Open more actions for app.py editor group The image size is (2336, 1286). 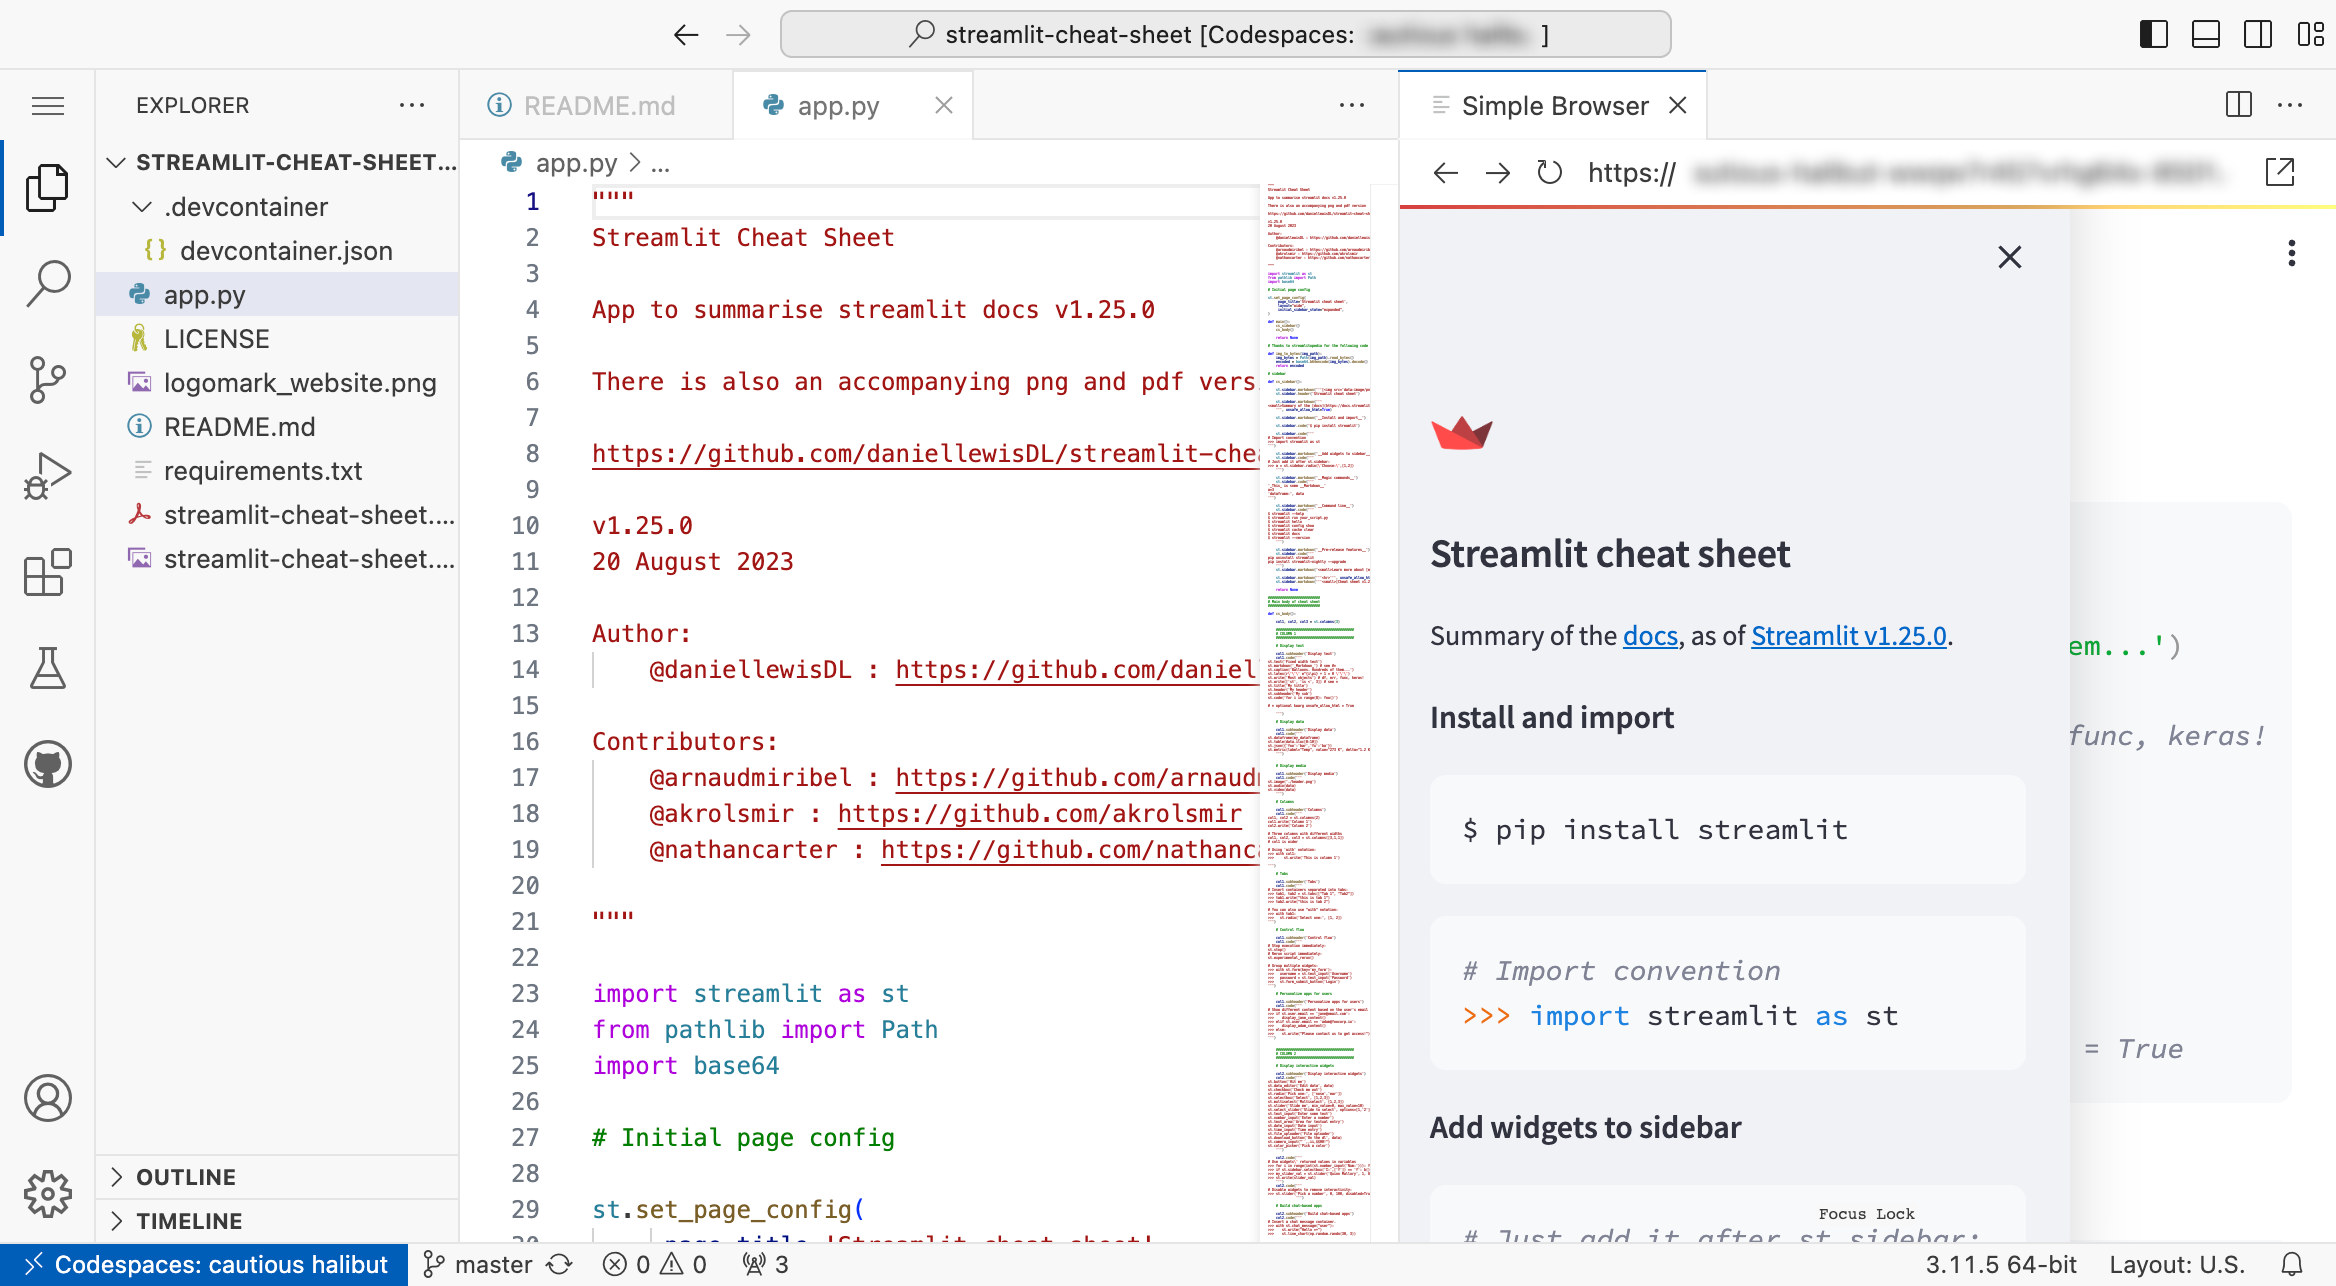pos(1352,105)
